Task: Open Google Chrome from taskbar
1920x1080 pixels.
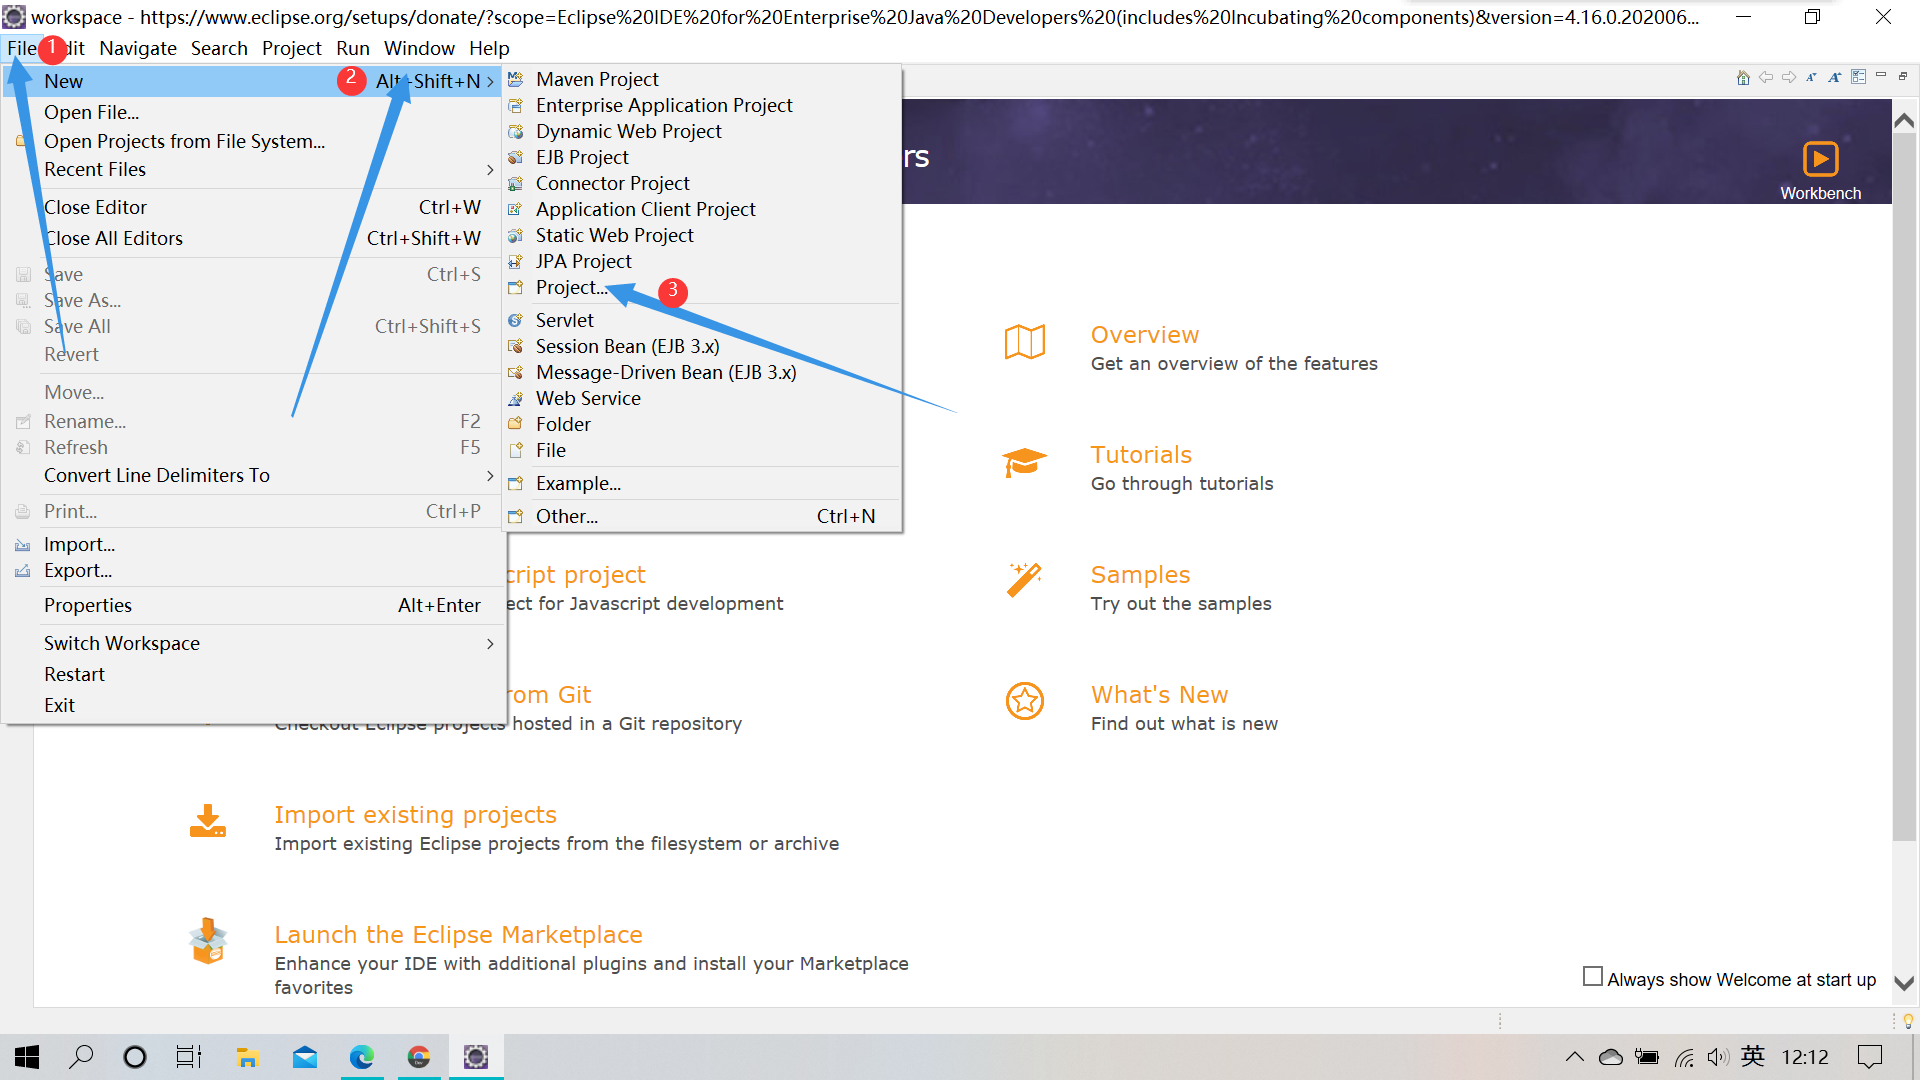Action: click(x=419, y=1057)
